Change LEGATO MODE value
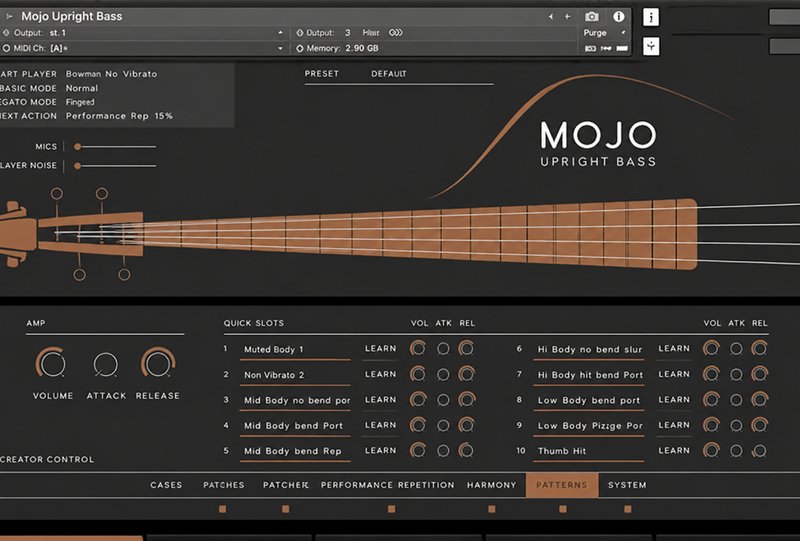 (80, 102)
